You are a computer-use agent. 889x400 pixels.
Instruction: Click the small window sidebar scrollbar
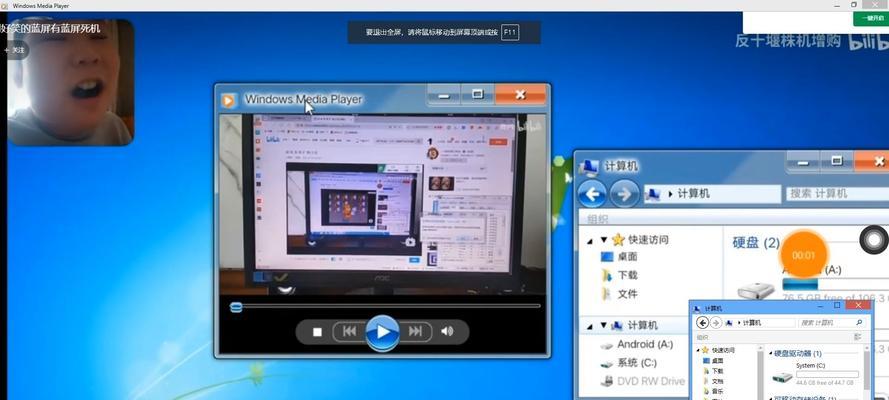760,372
